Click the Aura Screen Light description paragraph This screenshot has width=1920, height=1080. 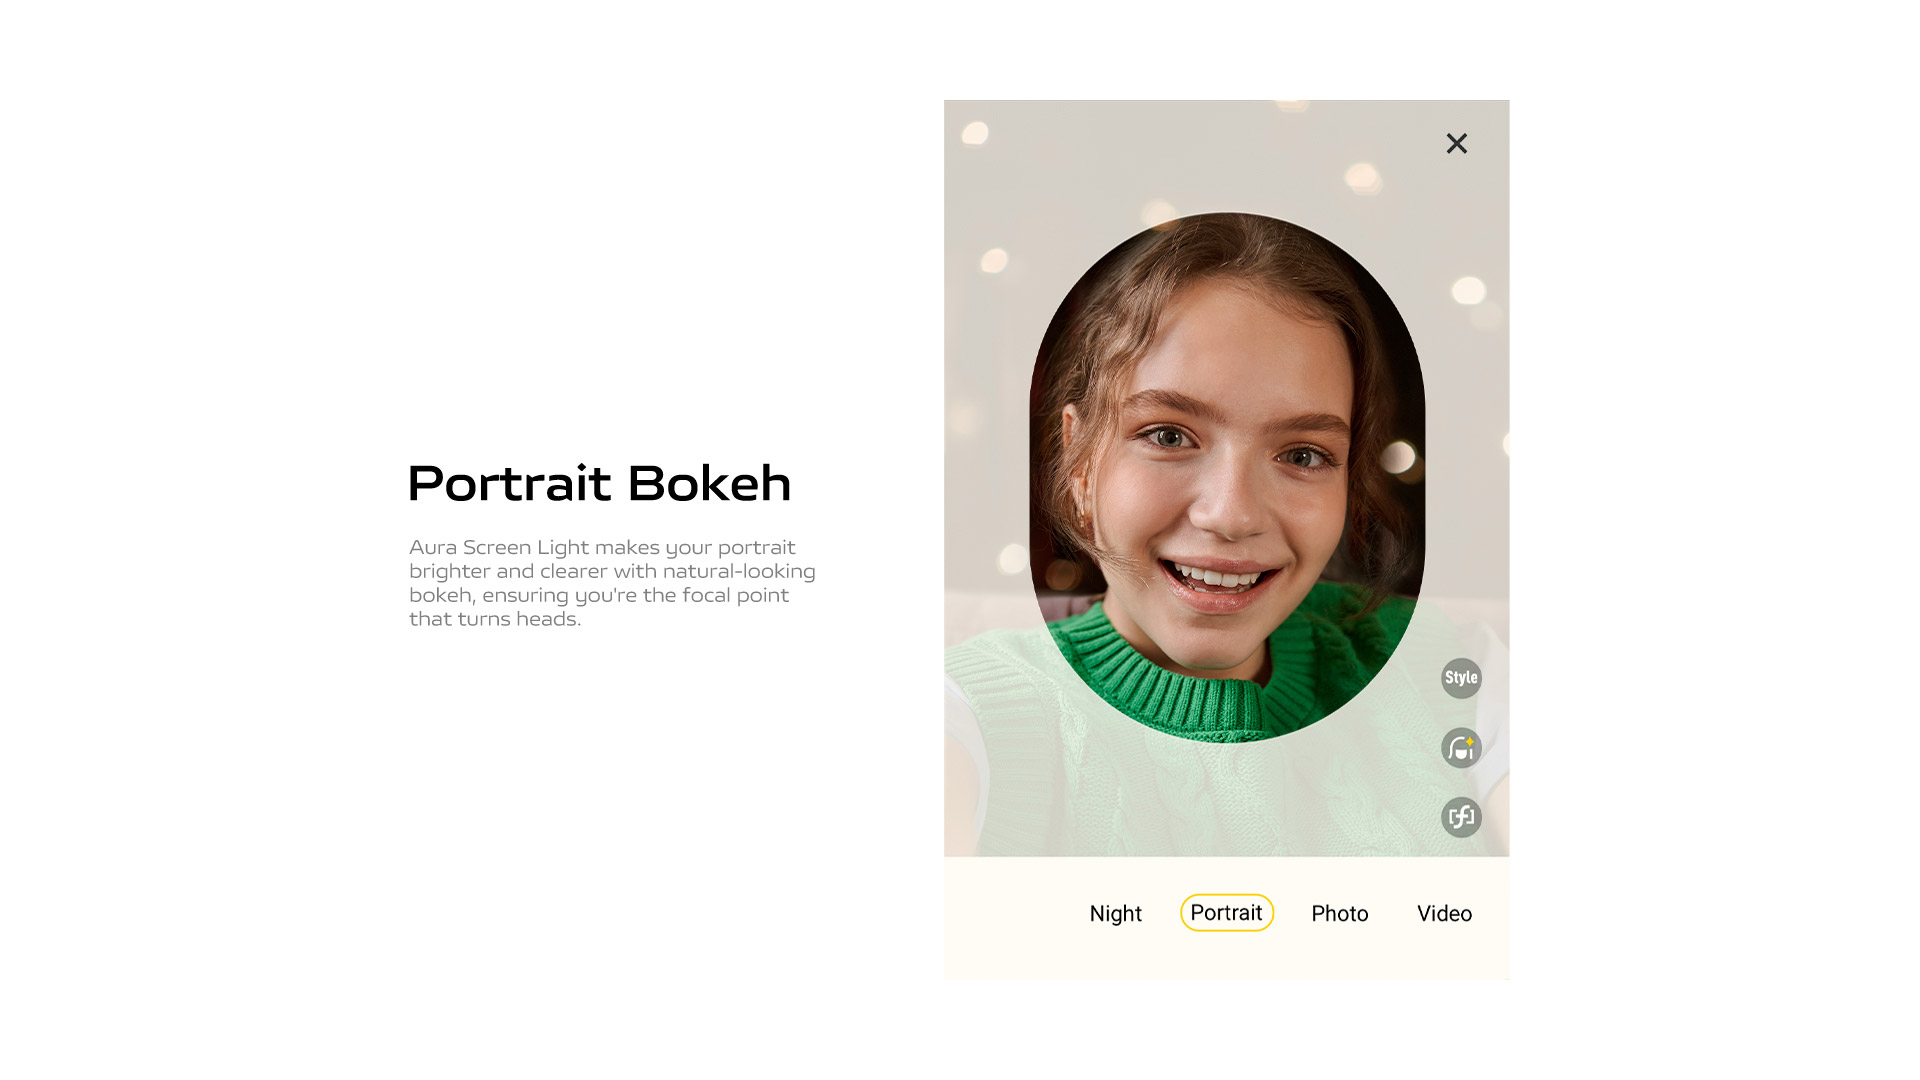tap(612, 583)
